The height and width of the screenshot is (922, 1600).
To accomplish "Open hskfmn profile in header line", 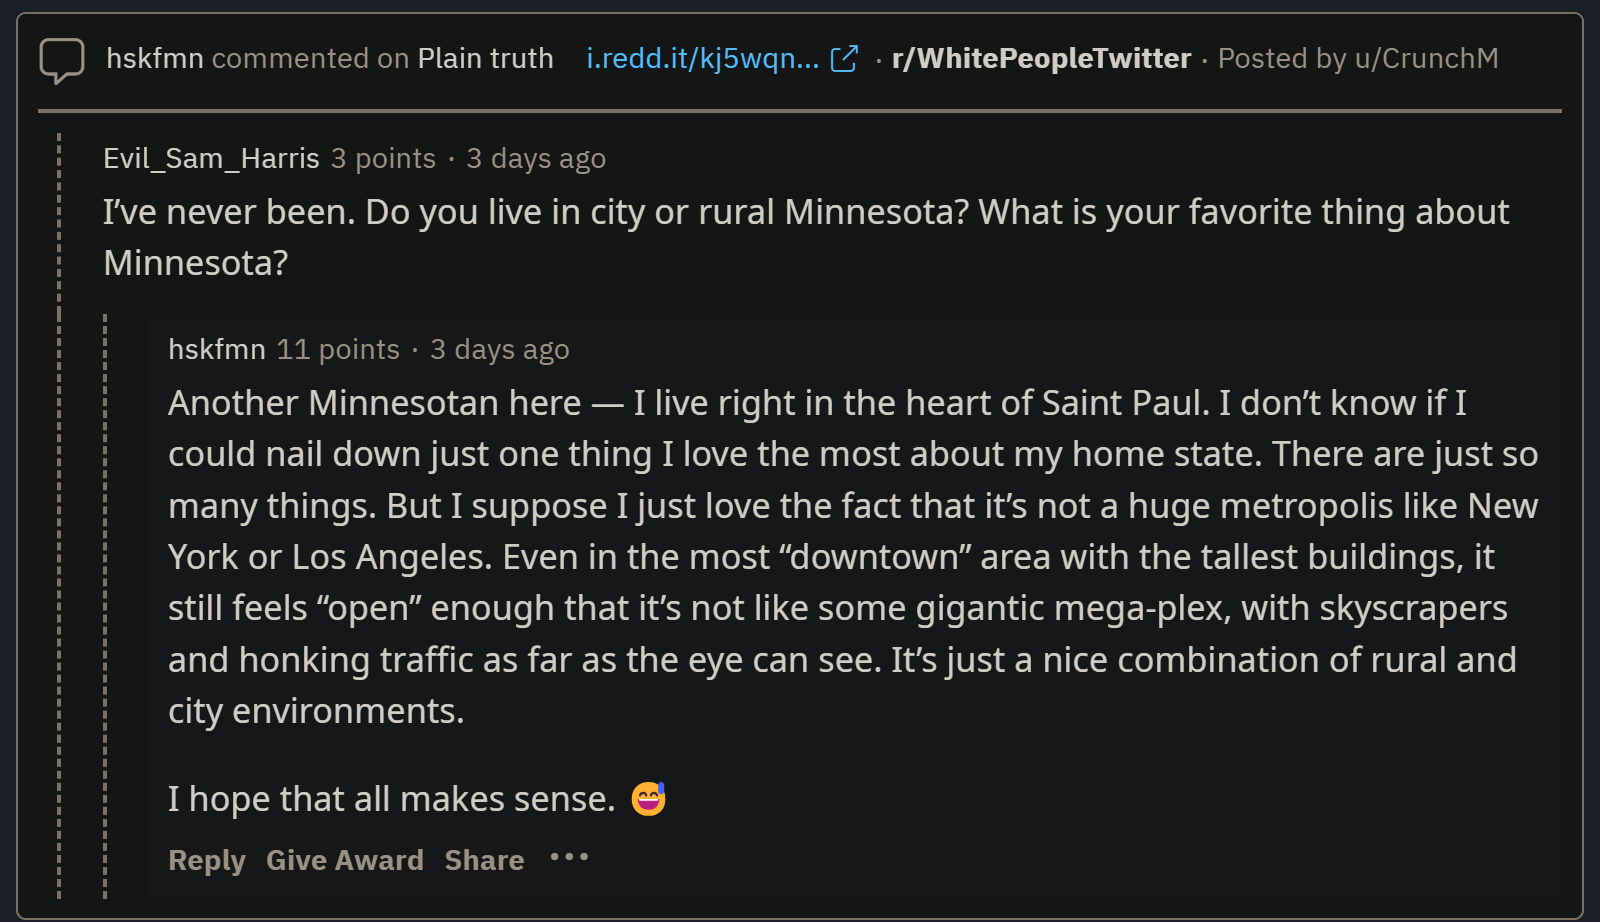I will (x=155, y=59).
